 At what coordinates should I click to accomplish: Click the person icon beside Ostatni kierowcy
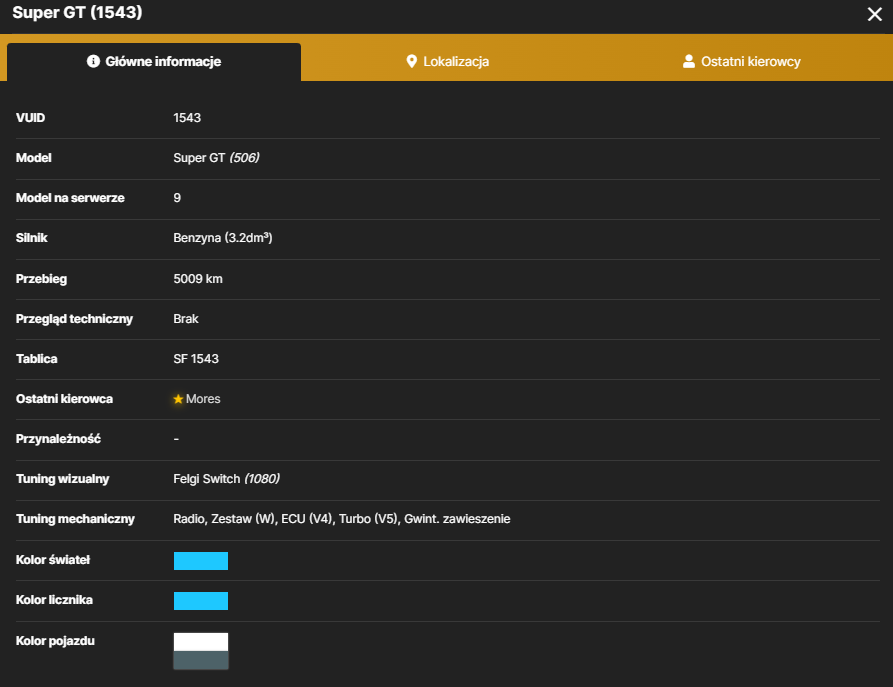click(x=689, y=62)
